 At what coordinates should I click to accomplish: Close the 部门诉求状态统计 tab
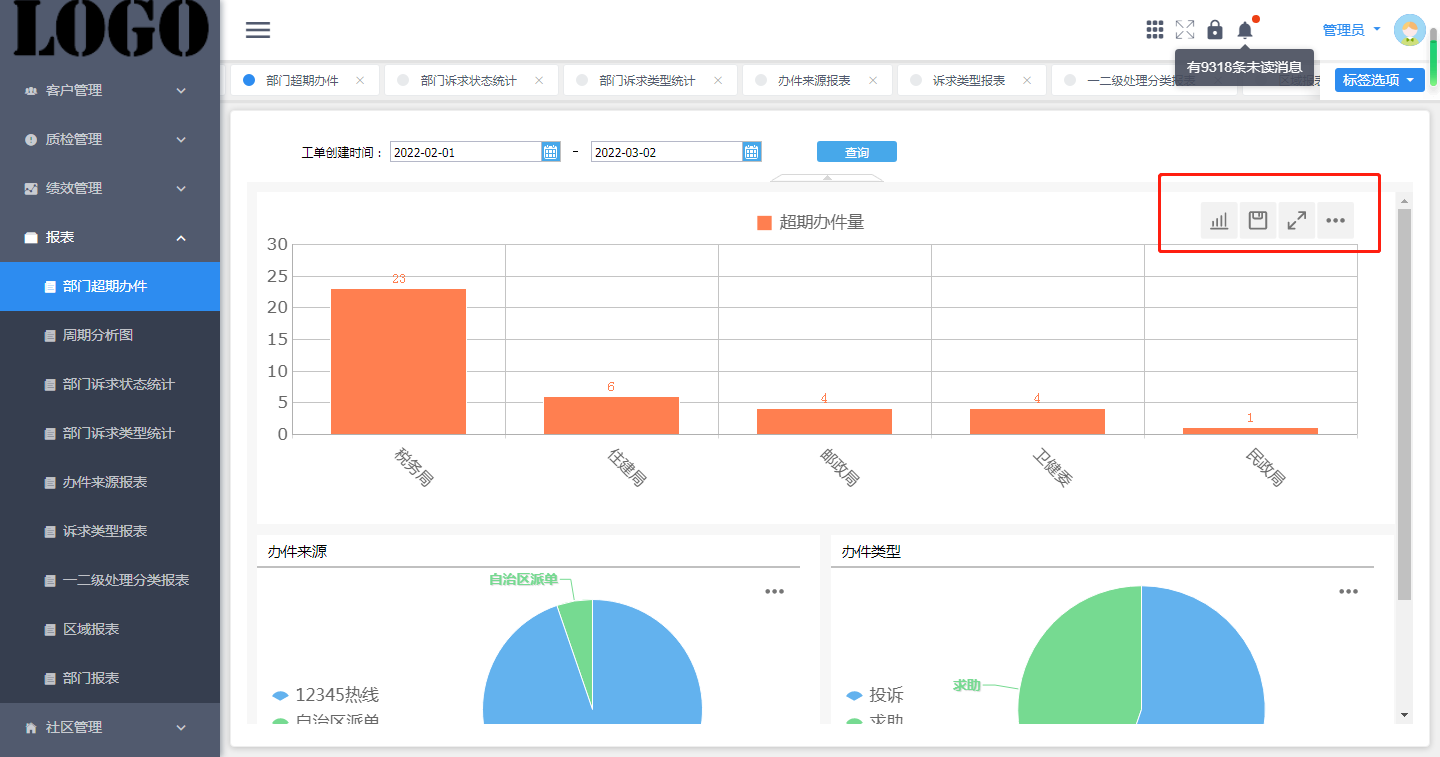coord(539,80)
